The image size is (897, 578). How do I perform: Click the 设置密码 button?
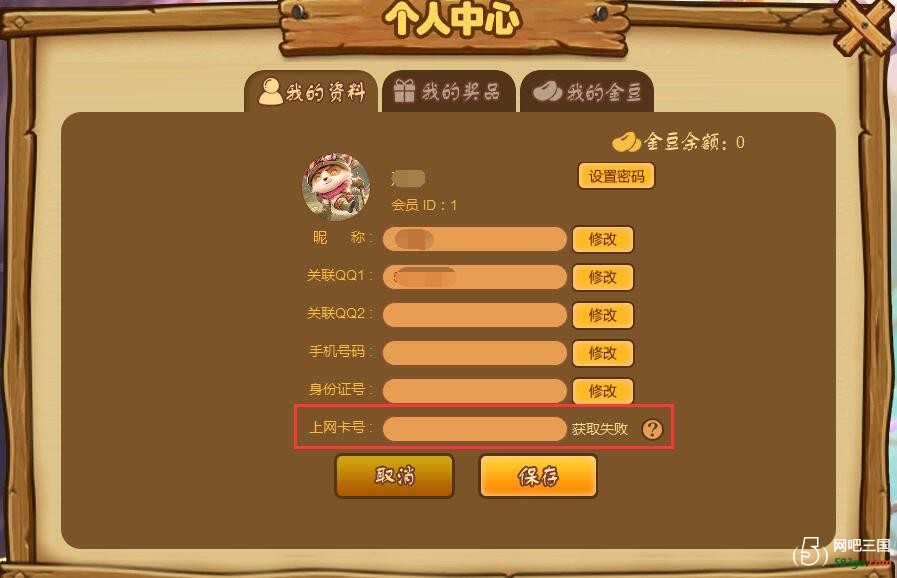pos(616,176)
